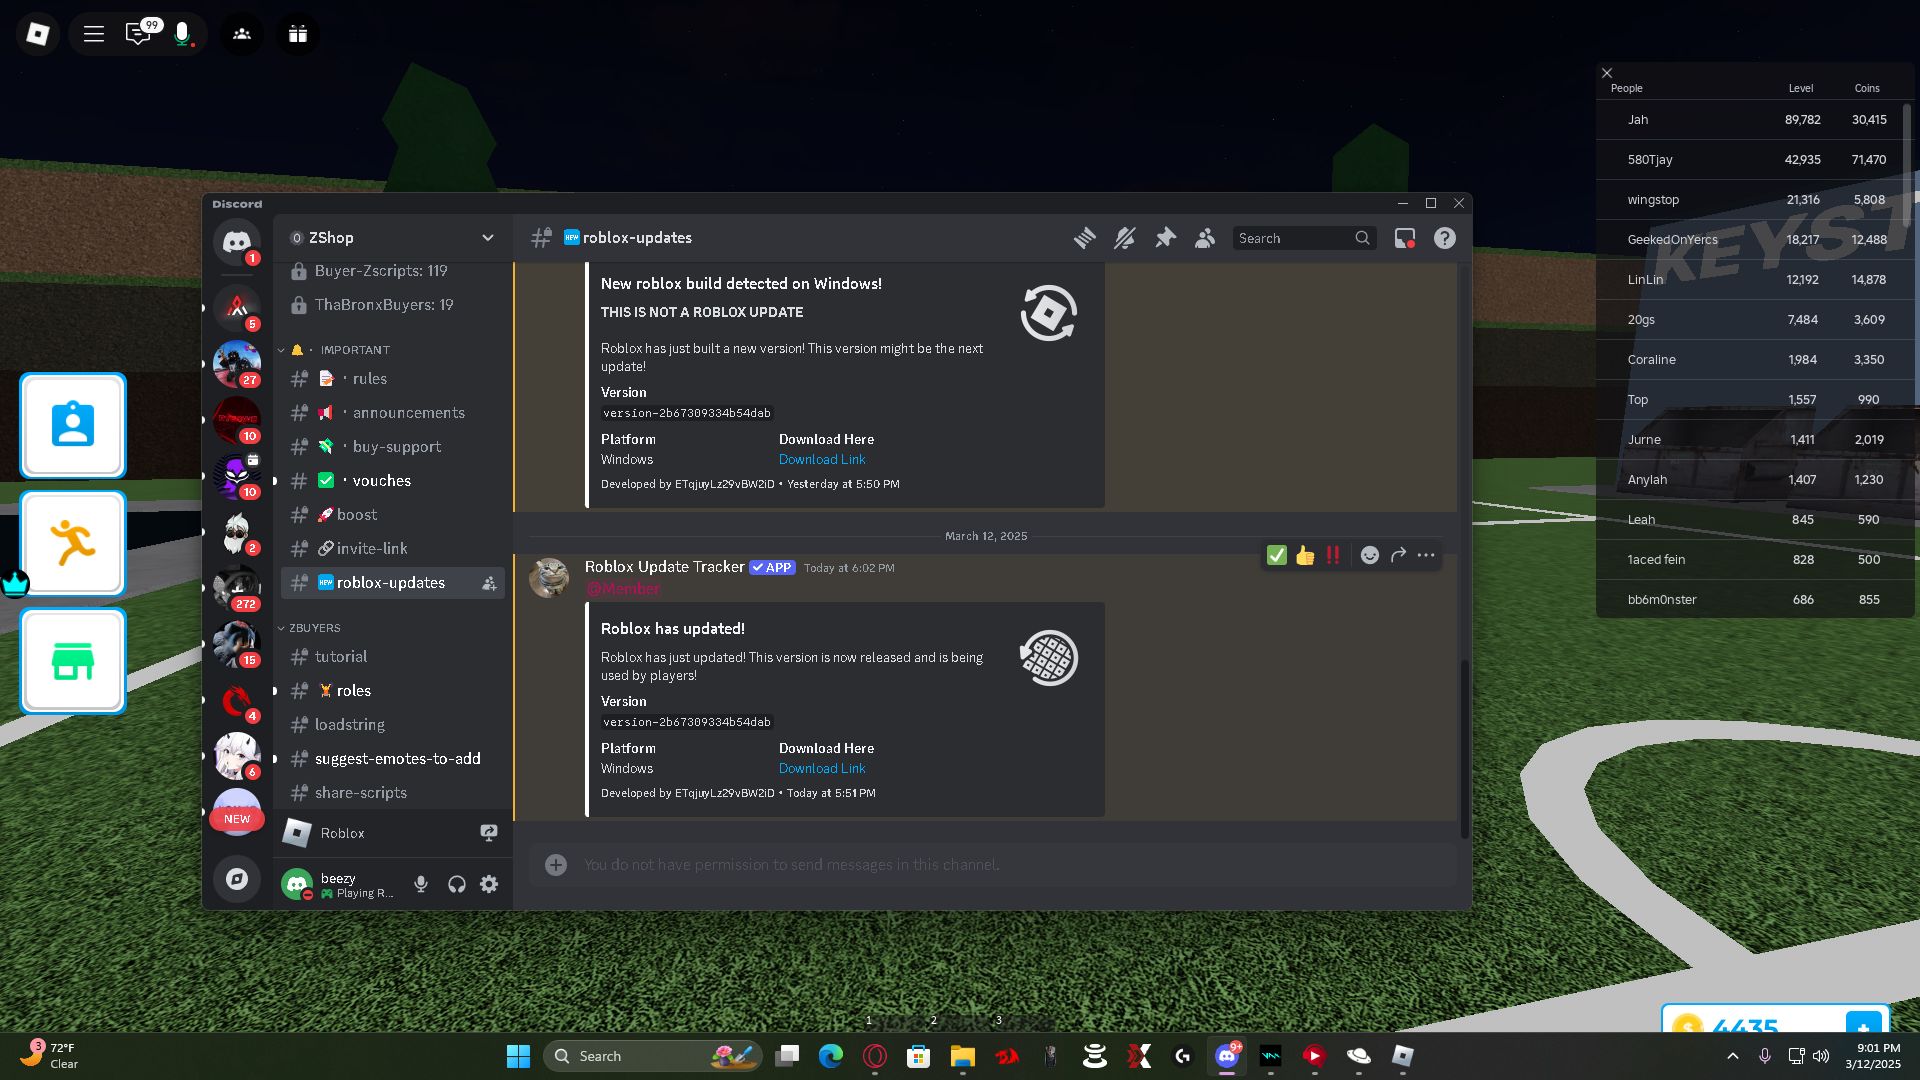Open the server with 272 notifications
The image size is (1920, 1080).
[237, 589]
